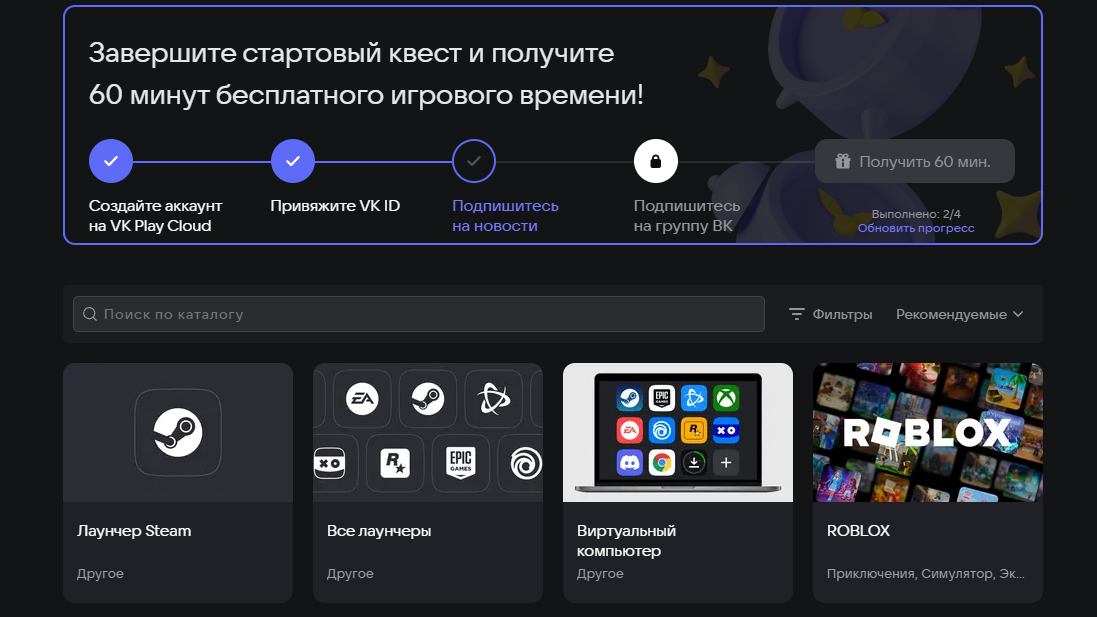Click the Подпишитесь на группу ВК step label

[x=686, y=215]
